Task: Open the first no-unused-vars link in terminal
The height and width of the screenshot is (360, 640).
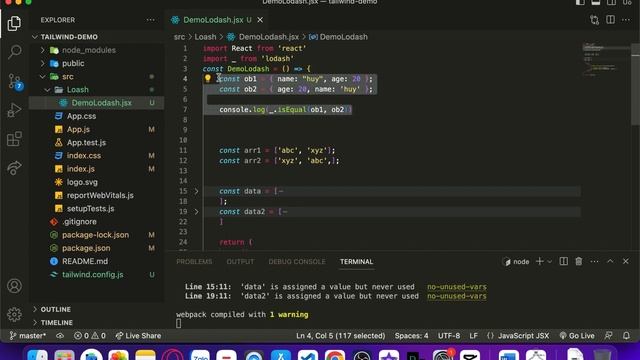Action: [457, 287]
